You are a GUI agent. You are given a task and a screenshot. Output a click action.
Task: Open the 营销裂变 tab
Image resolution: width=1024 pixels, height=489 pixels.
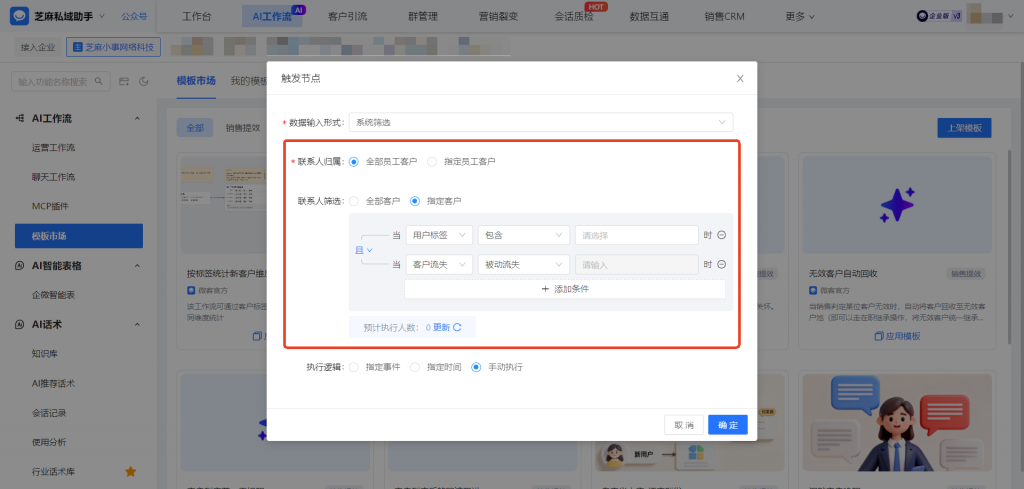point(498,16)
